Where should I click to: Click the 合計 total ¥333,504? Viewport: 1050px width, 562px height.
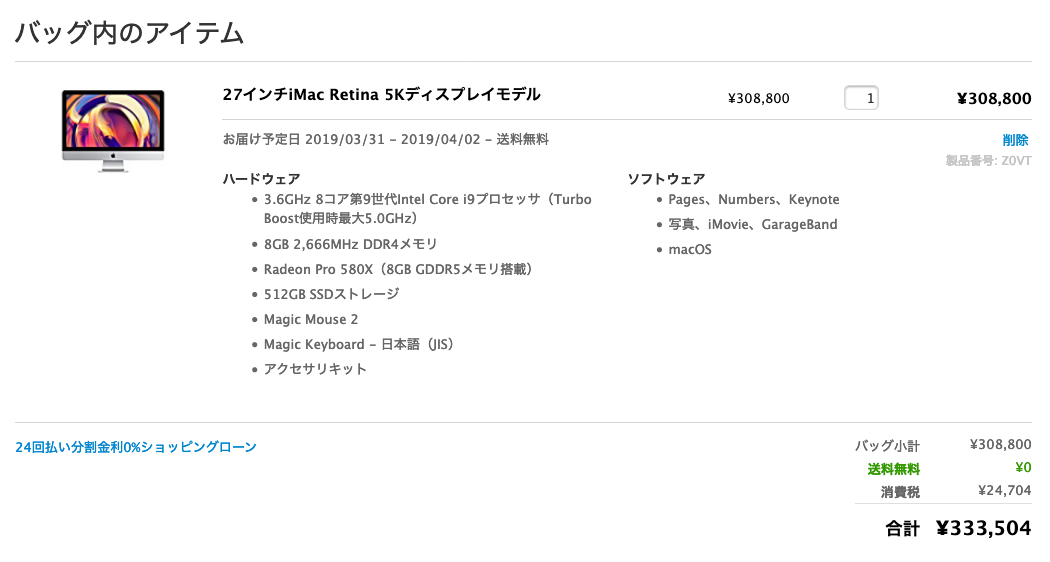tap(982, 529)
